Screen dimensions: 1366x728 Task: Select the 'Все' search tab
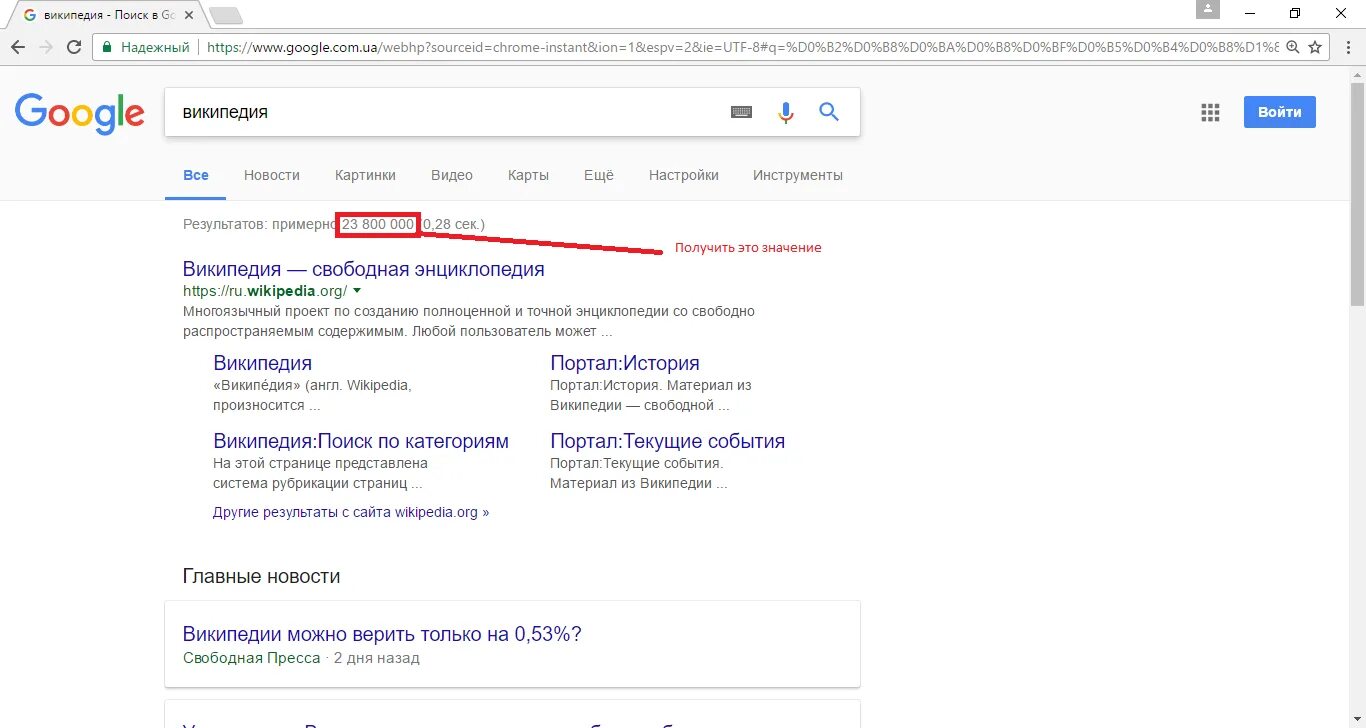196,175
